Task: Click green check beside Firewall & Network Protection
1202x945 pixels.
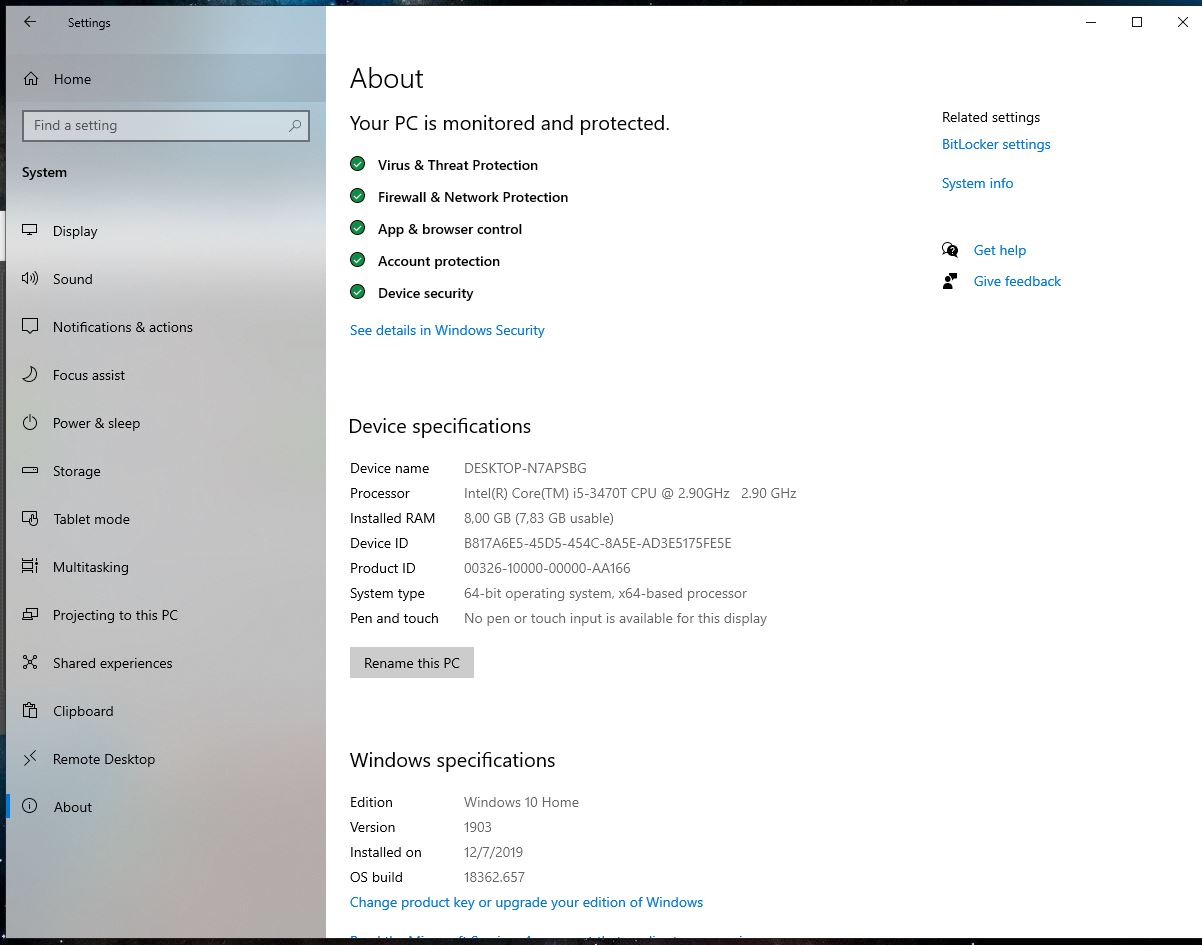Action: pos(357,196)
